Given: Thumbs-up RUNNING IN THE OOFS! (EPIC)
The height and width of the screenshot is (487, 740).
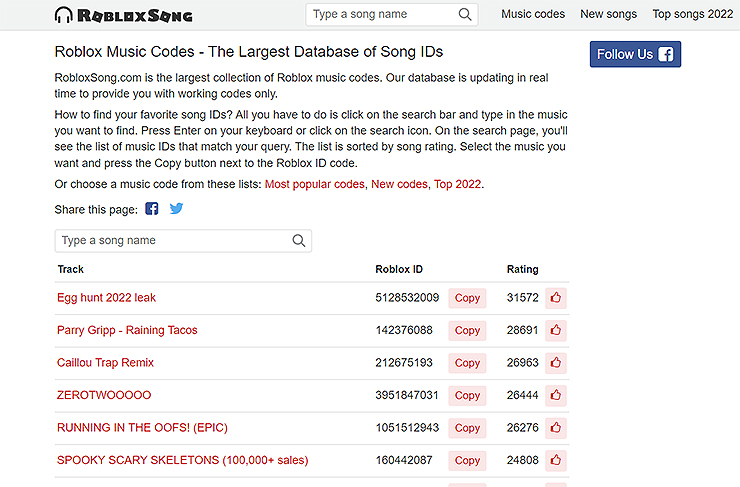Looking at the screenshot, I should click(x=556, y=428).
